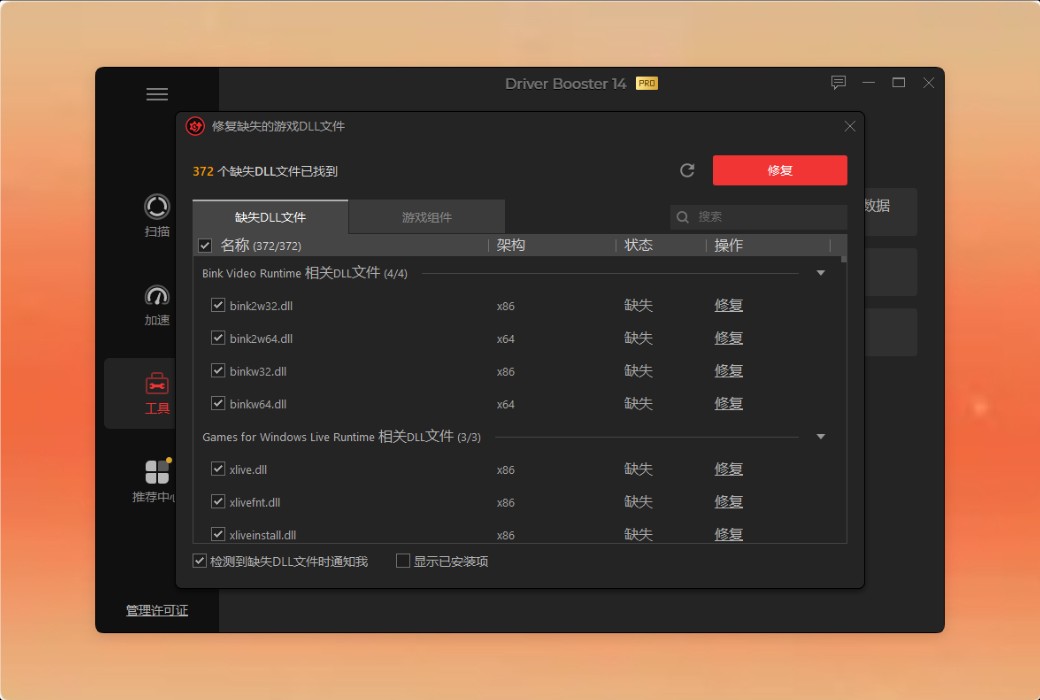
Task: Open the Tools (工具) sidebar section
Action: (157, 393)
